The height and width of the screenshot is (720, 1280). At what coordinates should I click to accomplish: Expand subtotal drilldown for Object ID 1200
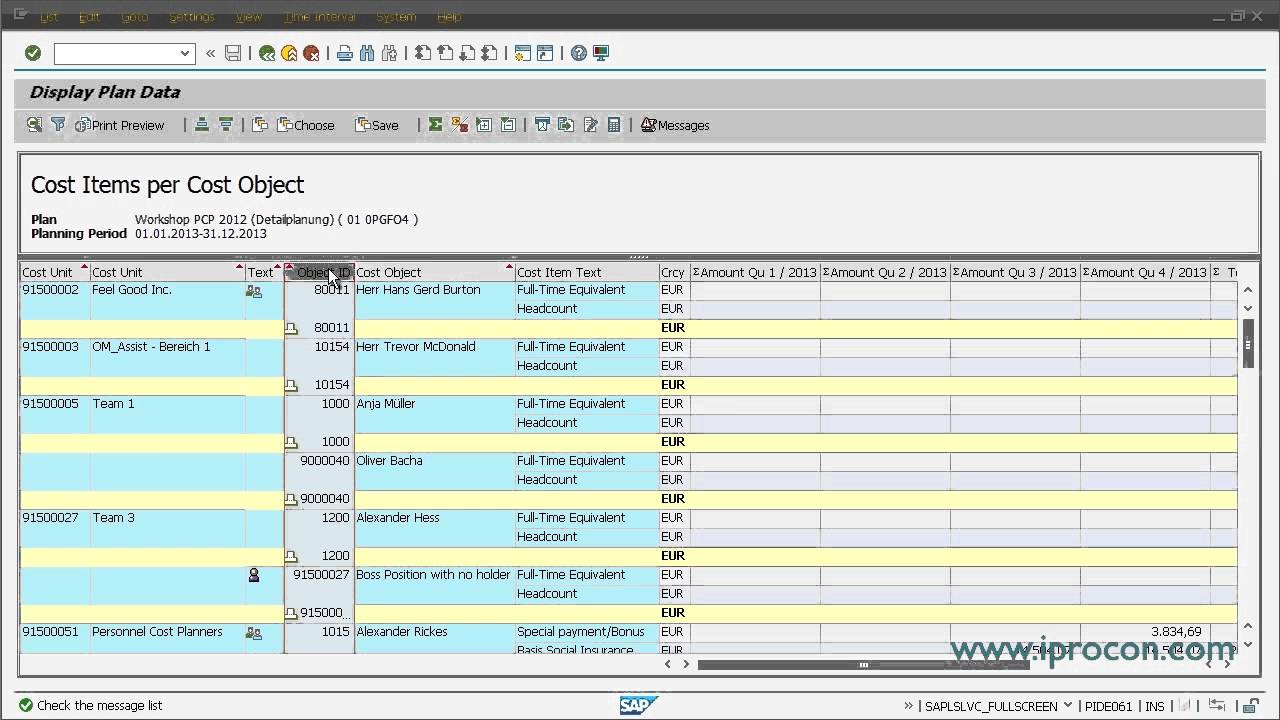click(291, 556)
